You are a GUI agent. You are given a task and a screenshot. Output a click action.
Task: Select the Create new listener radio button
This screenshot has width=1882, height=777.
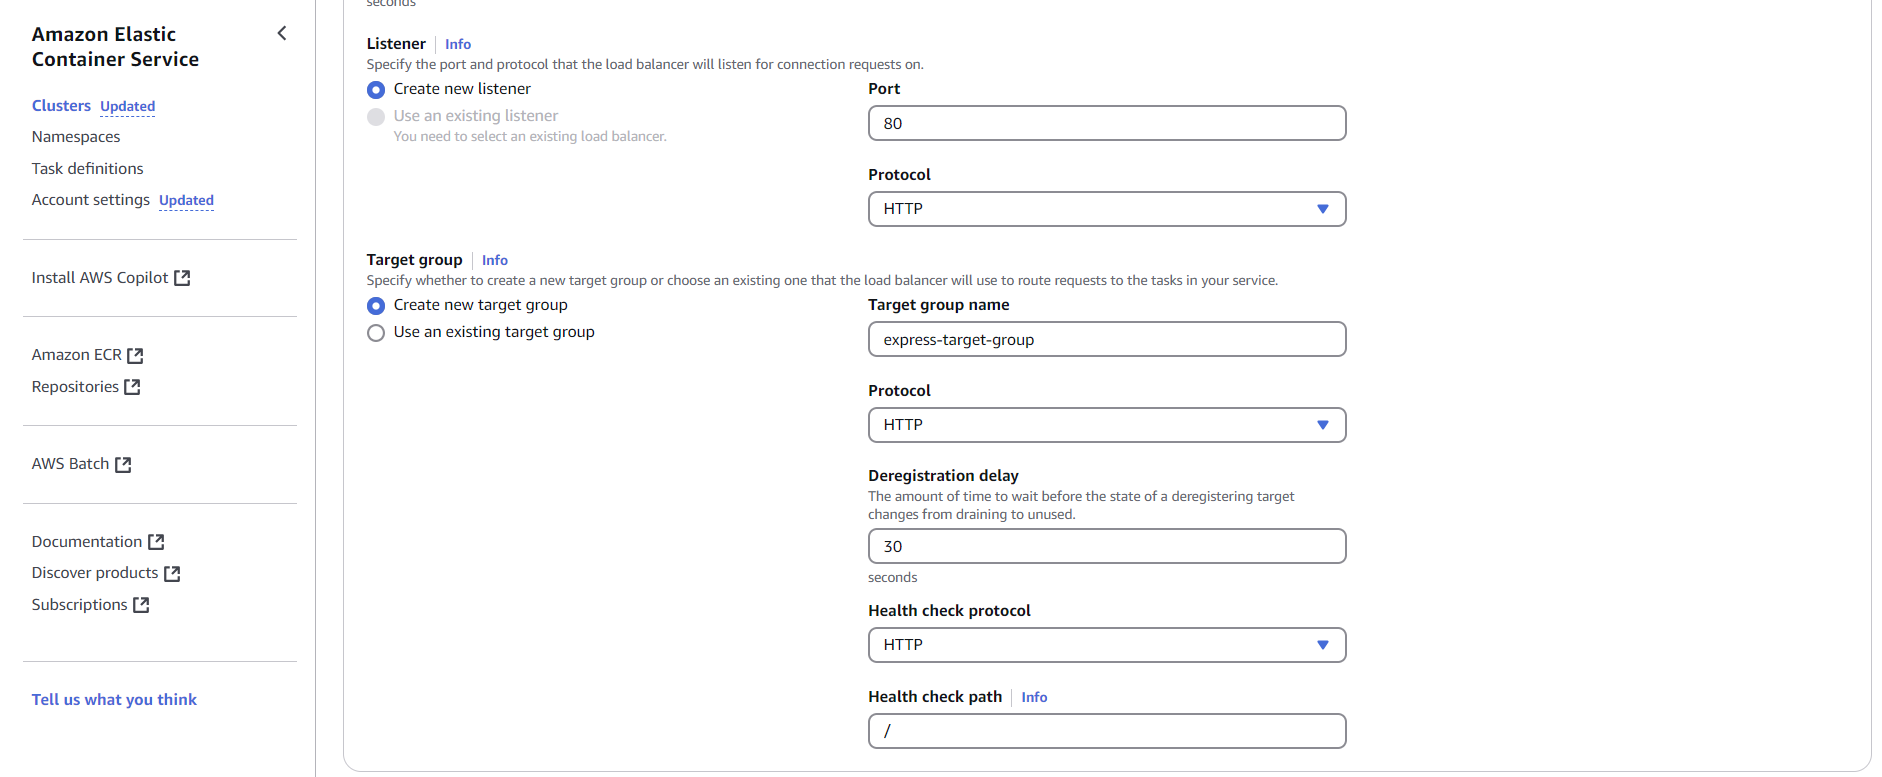click(x=376, y=90)
